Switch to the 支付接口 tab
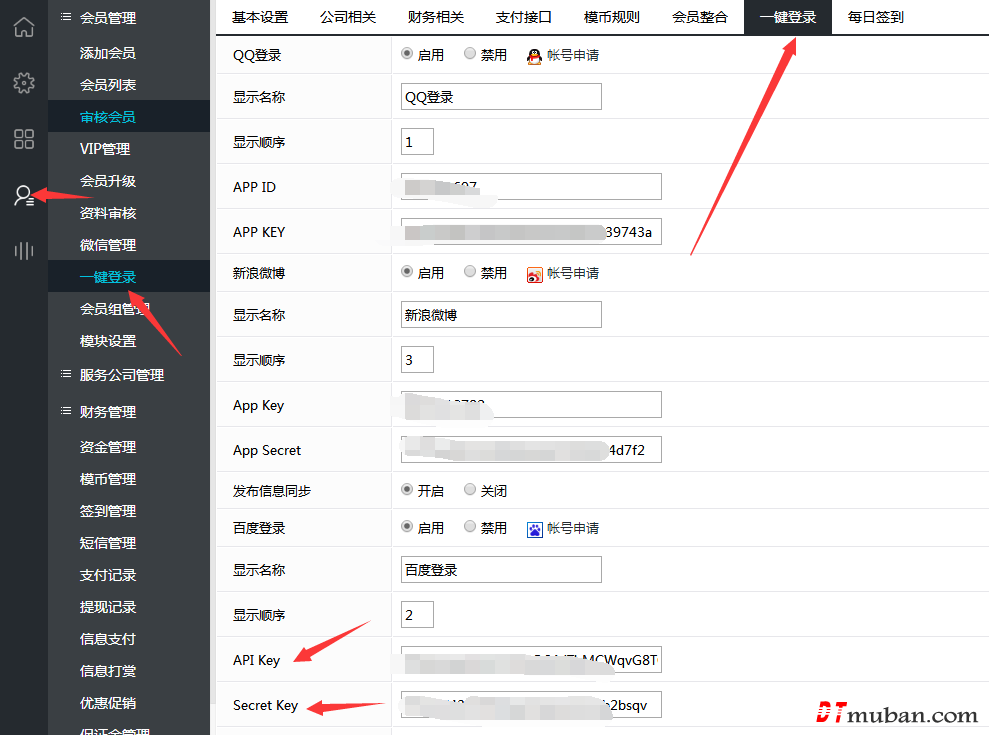Image resolution: width=989 pixels, height=735 pixels. (x=523, y=17)
